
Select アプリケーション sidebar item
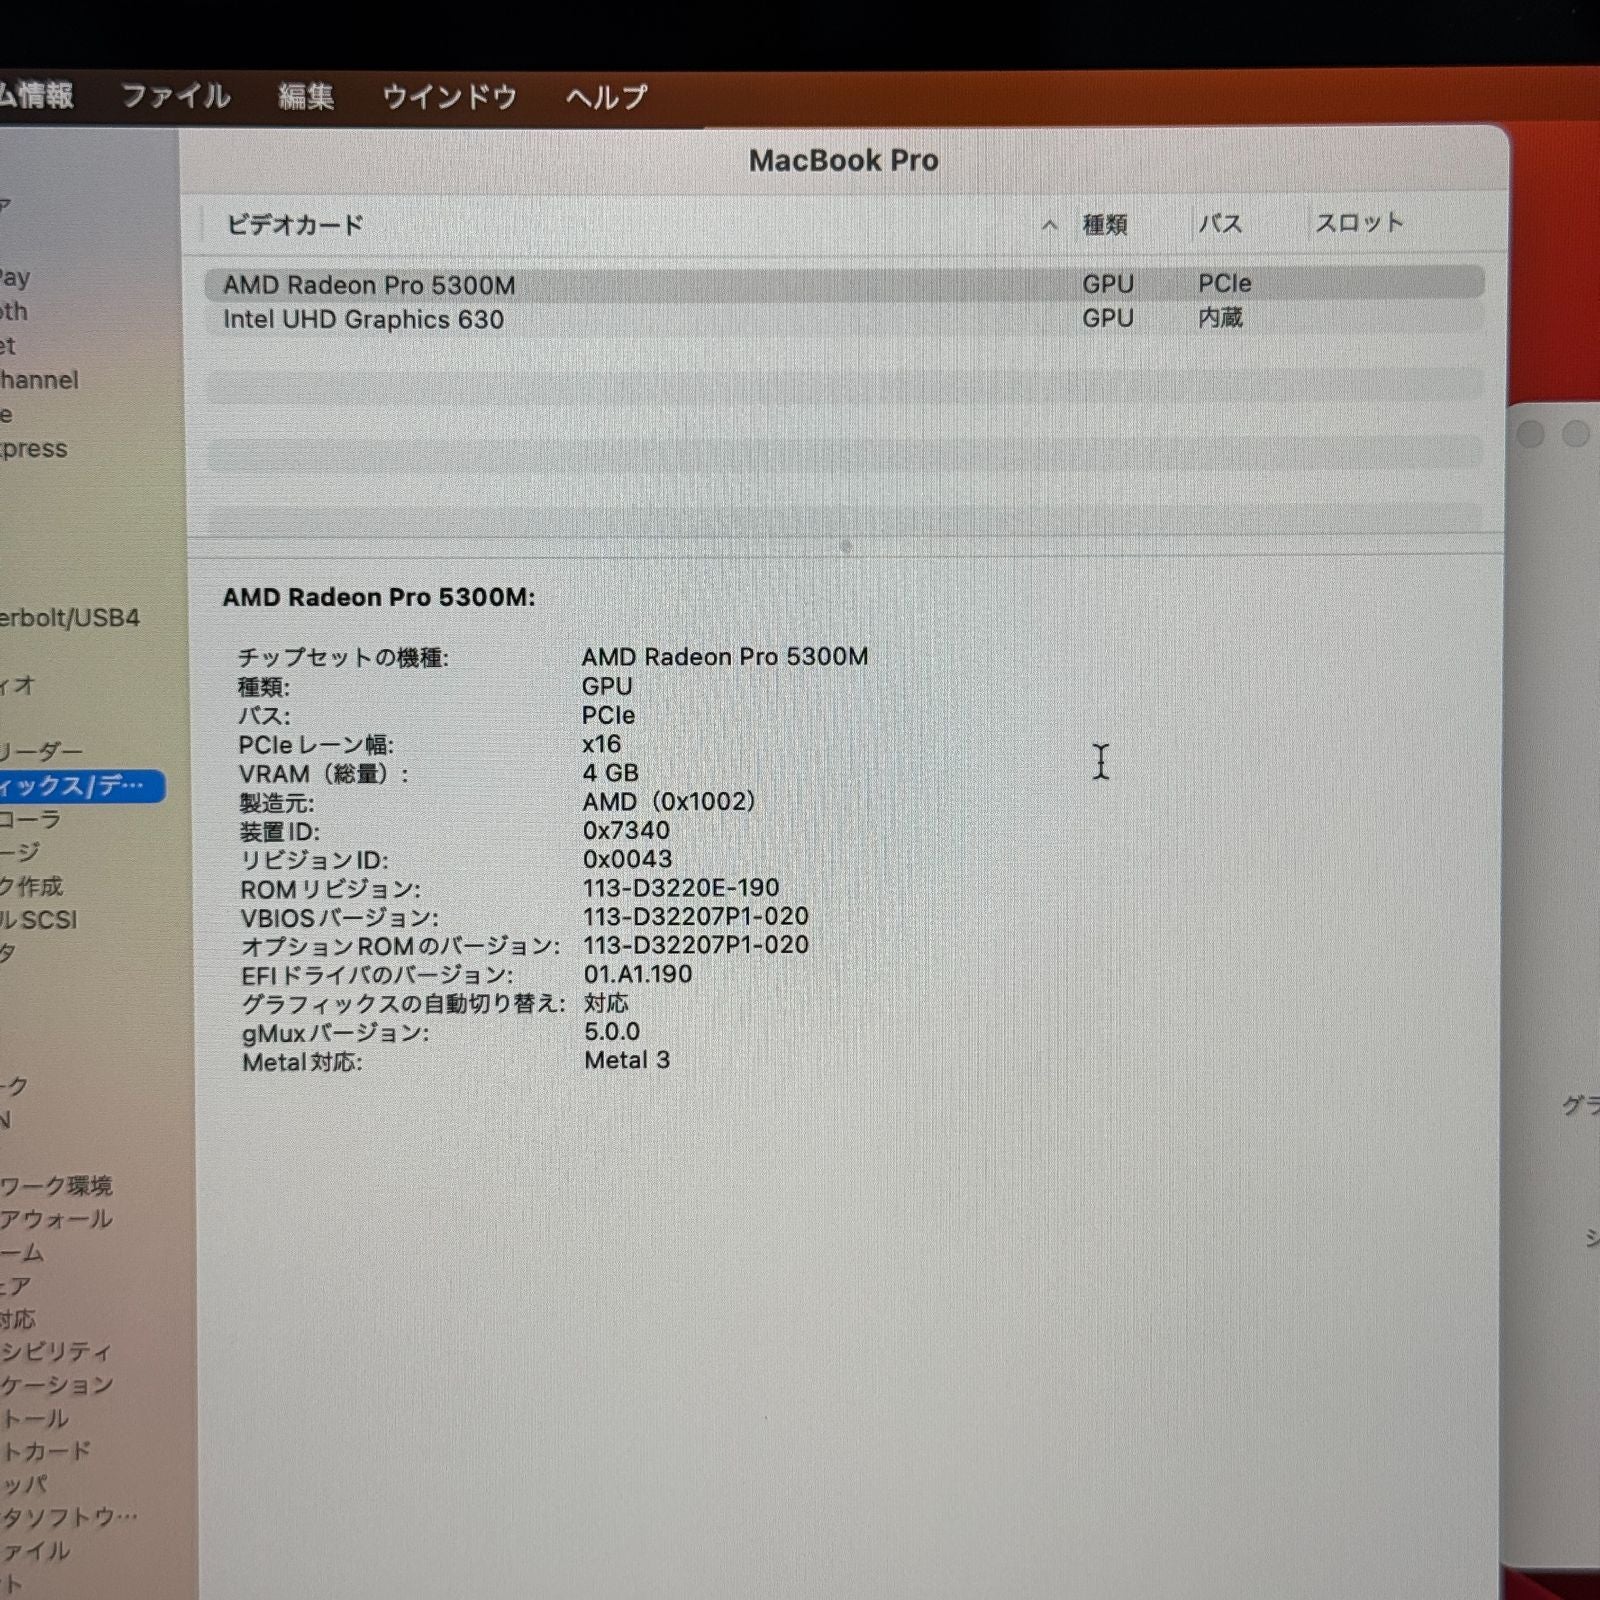coord(57,1385)
